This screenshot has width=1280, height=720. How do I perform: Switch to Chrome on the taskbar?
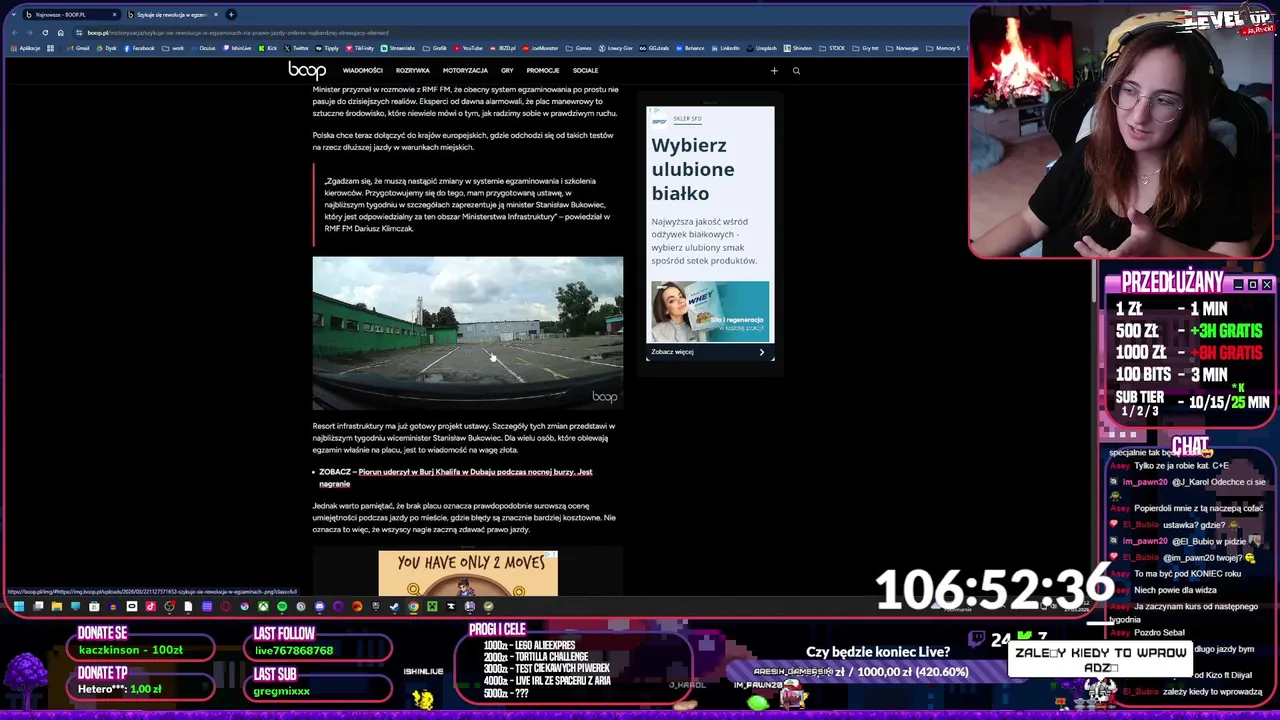pyautogui.click(x=413, y=606)
